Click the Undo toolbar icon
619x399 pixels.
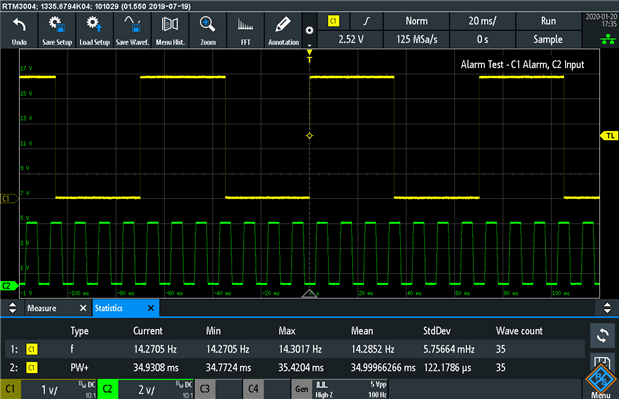point(19,30)
